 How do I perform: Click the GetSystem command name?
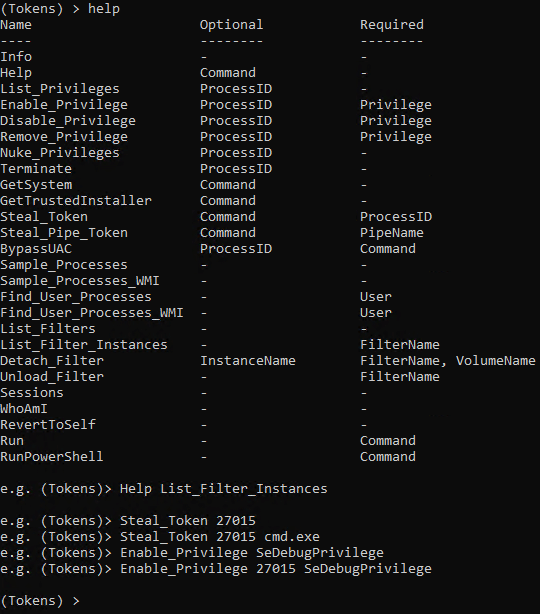[36, 185]
